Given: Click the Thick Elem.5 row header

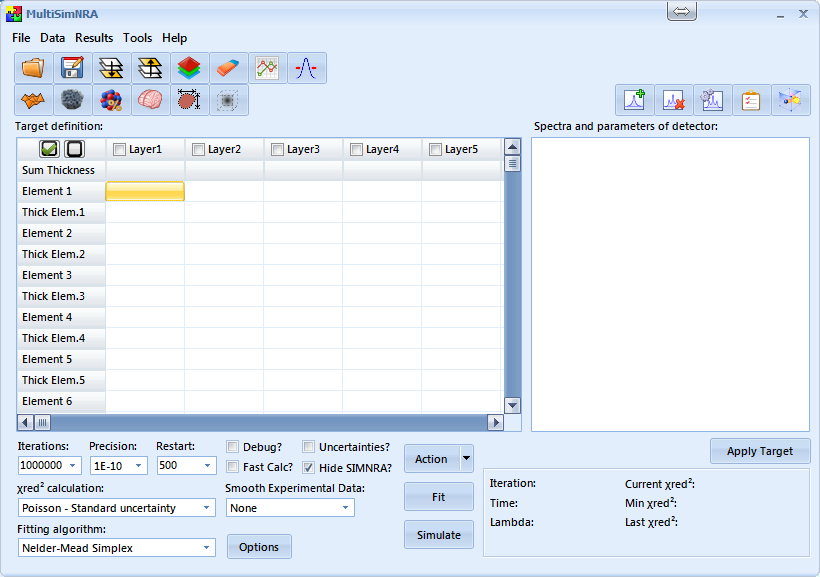Looking at the screenshot, I should (x=61, y=380).
